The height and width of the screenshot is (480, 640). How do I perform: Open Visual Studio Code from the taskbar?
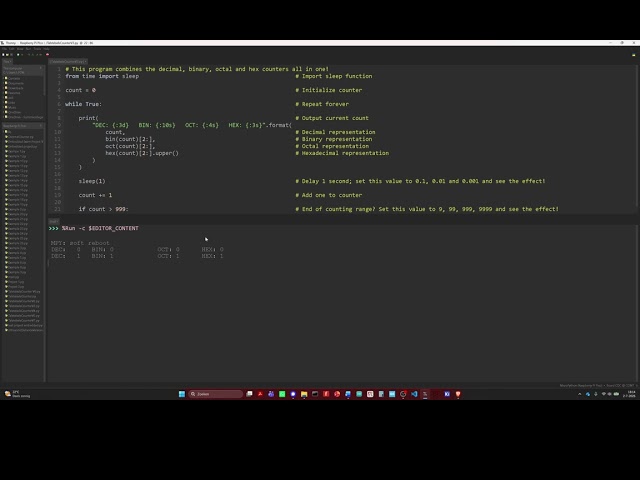pos(414,394)
